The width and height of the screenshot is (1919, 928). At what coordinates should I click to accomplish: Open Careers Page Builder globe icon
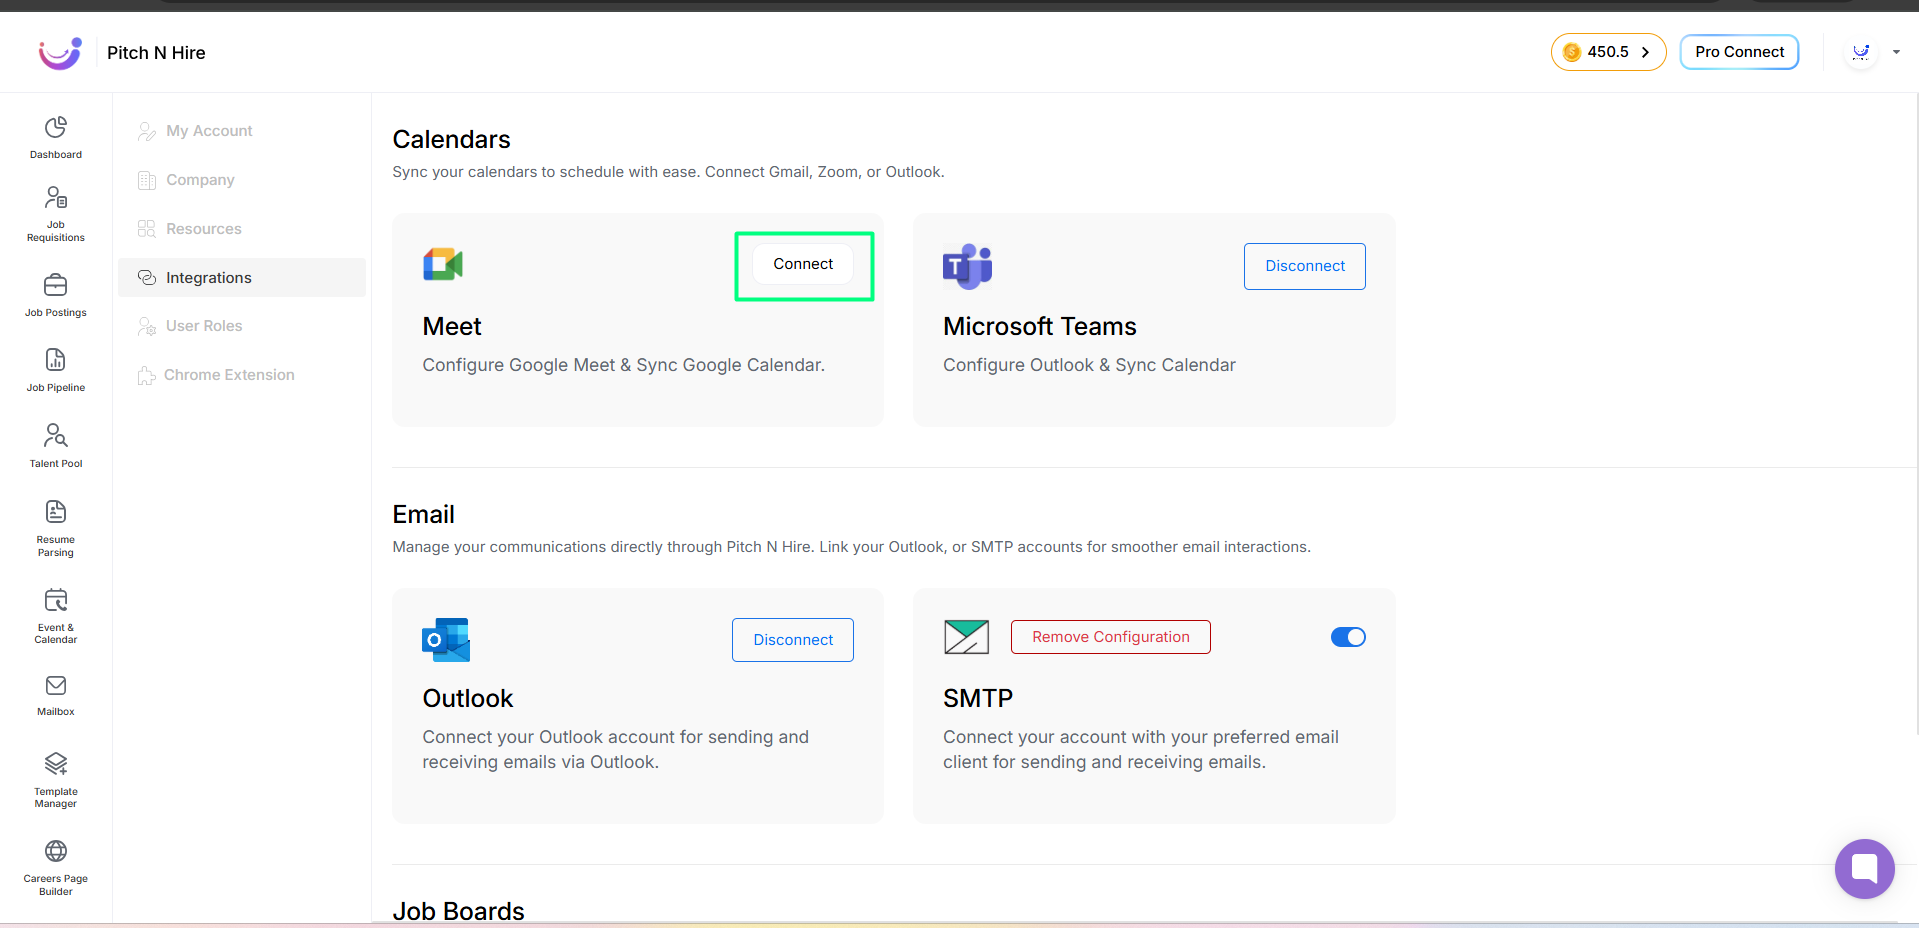pos(56,851)
